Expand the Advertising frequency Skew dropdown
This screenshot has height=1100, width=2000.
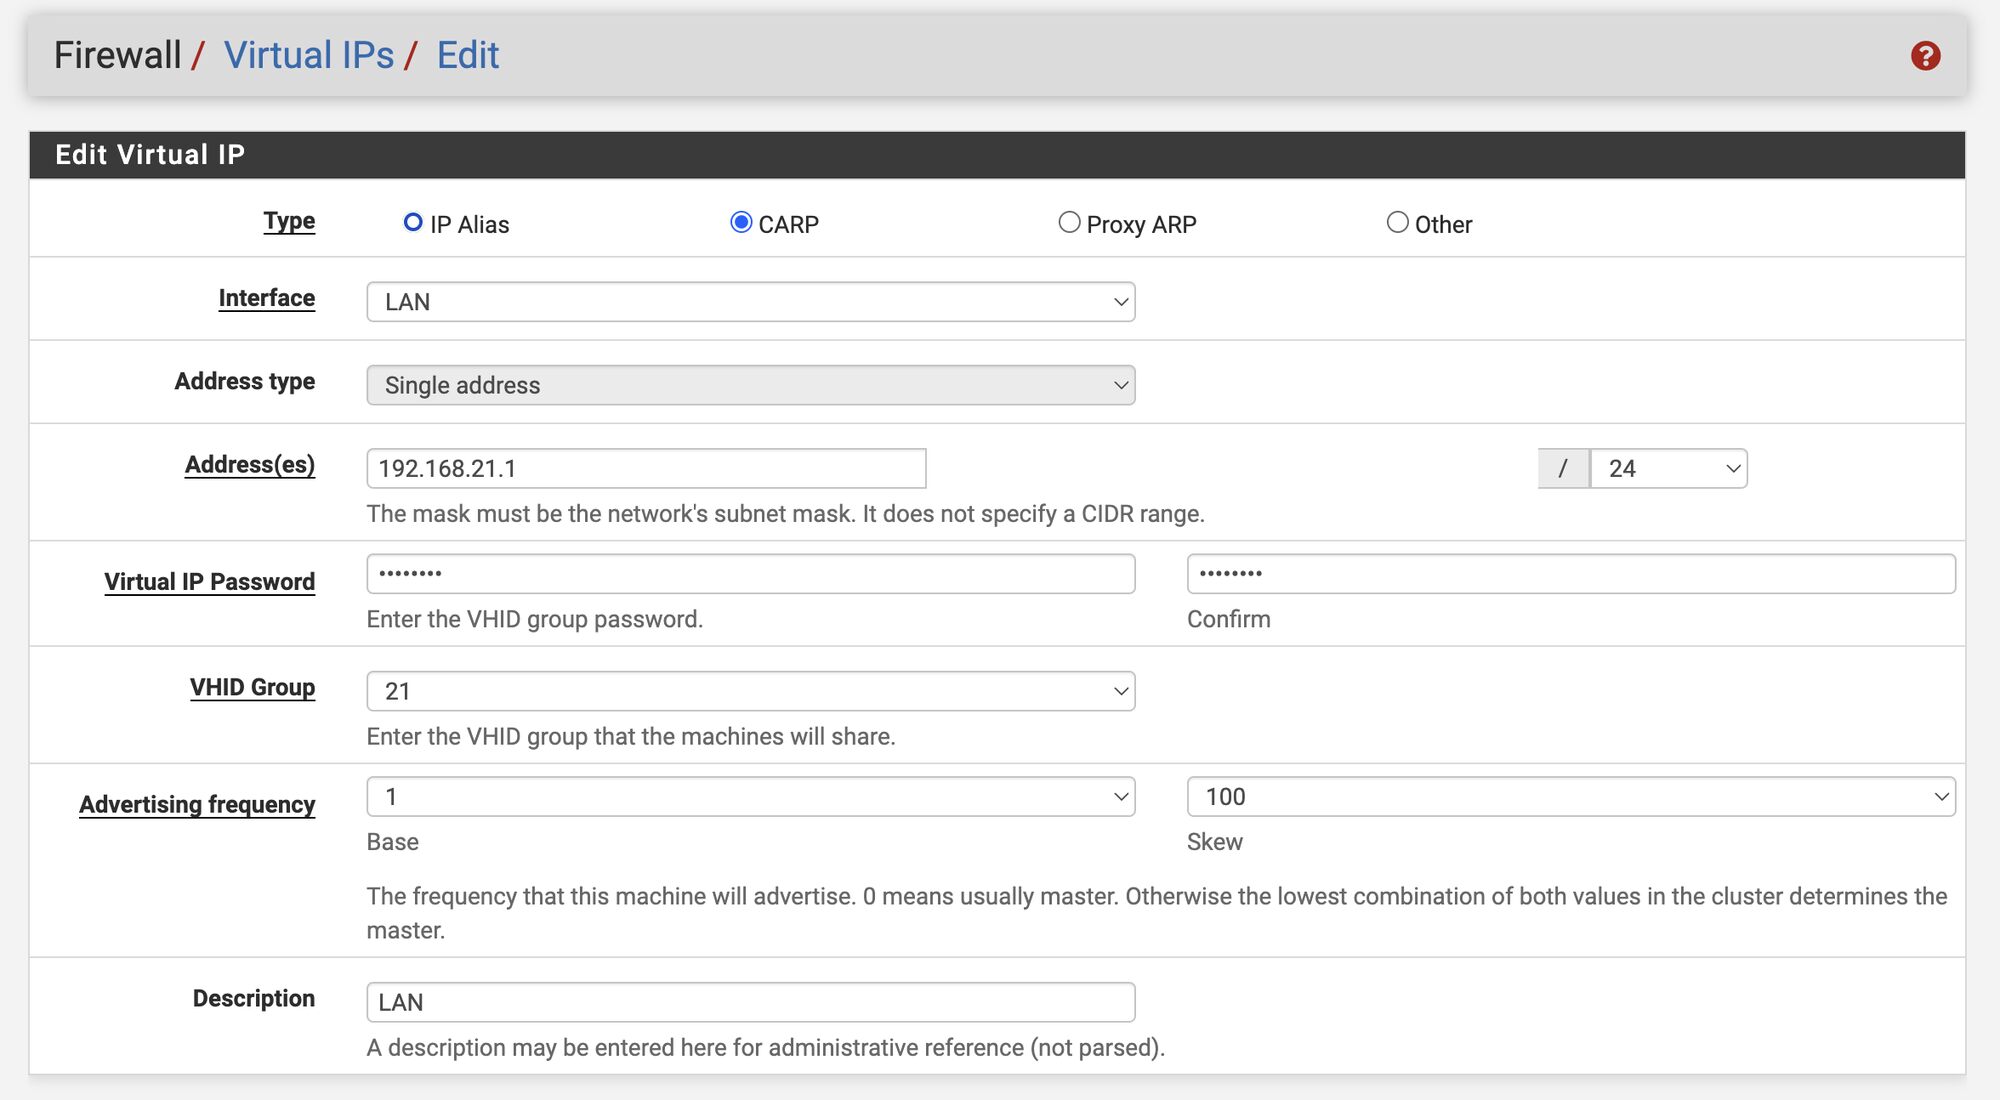(x=1942, y=797)
